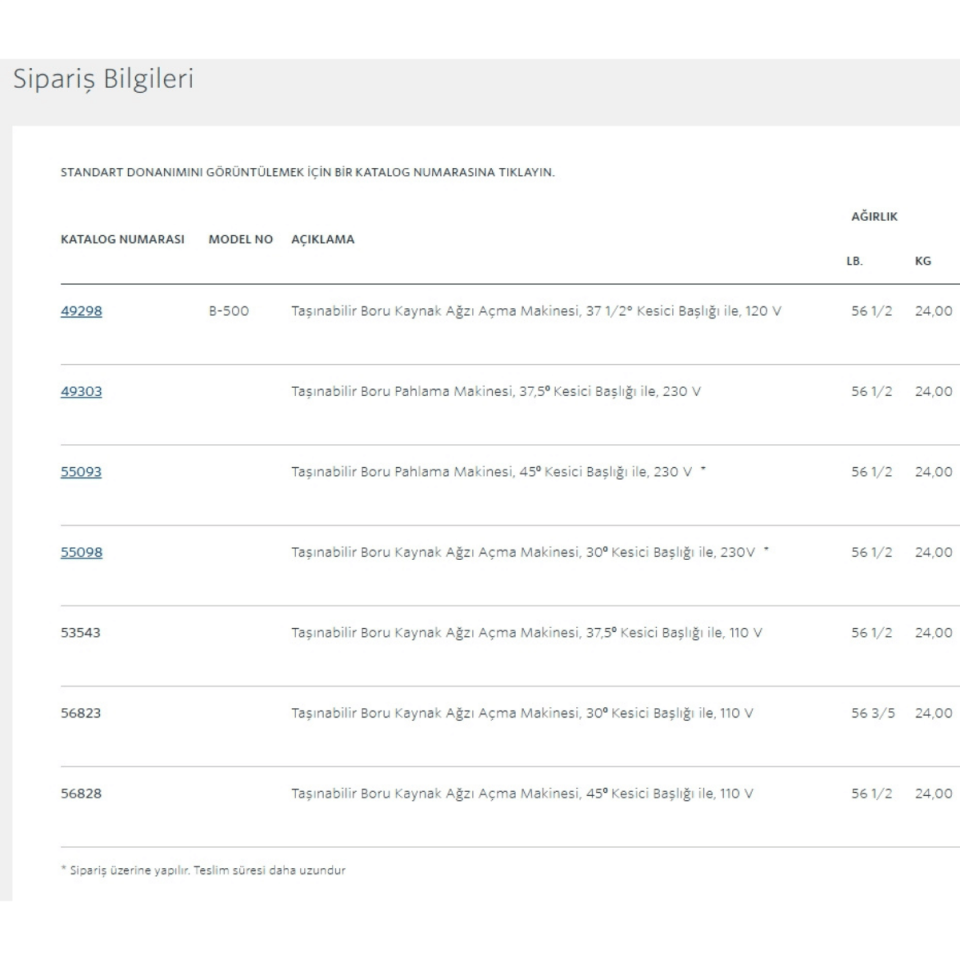Click the AÇIKLAMA column header
This screenshot has width=960, height=960.
click(x=322, y=240)
